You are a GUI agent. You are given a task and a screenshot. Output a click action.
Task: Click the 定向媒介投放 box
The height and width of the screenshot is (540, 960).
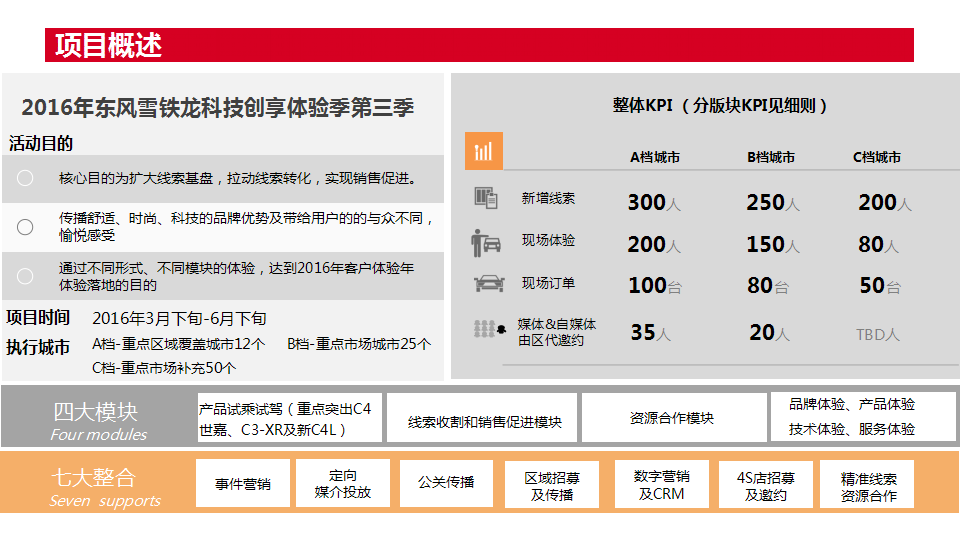(x=343, y=484)
